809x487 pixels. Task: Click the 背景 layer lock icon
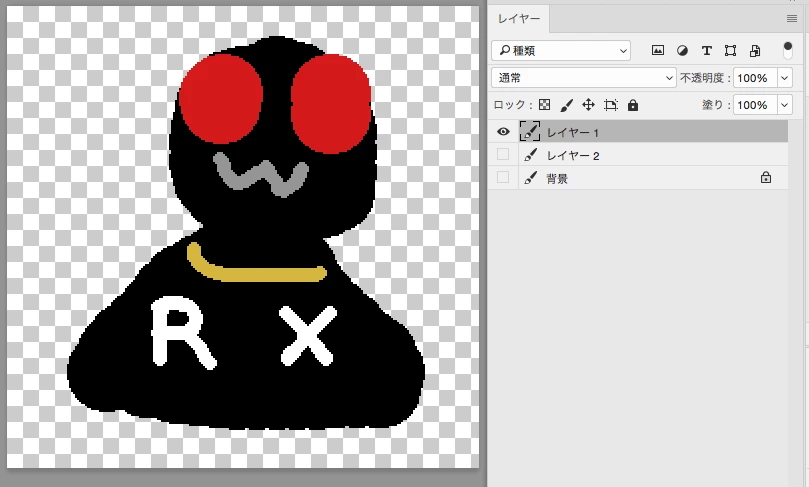(766, 177)
